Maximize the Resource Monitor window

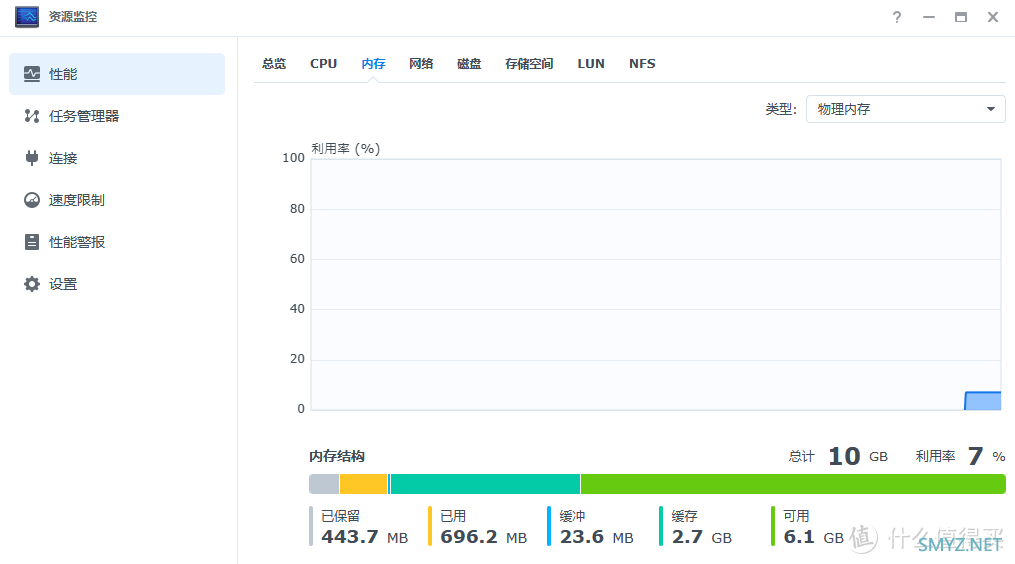point(961,17)
